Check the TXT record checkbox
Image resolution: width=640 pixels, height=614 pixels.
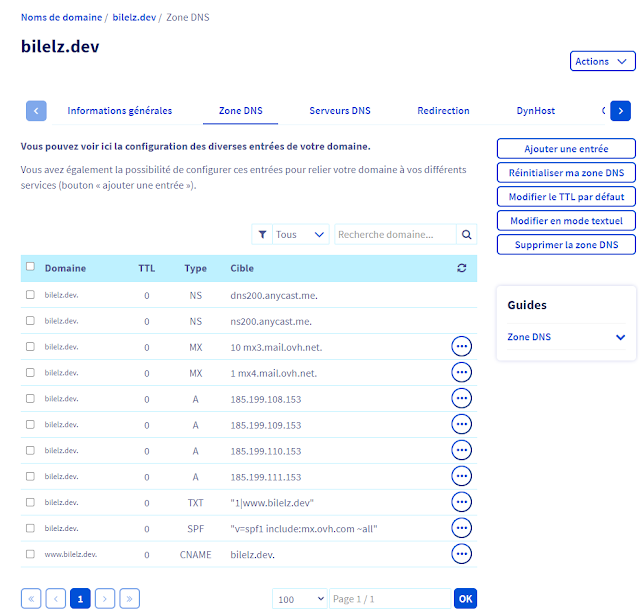point(30,502)
